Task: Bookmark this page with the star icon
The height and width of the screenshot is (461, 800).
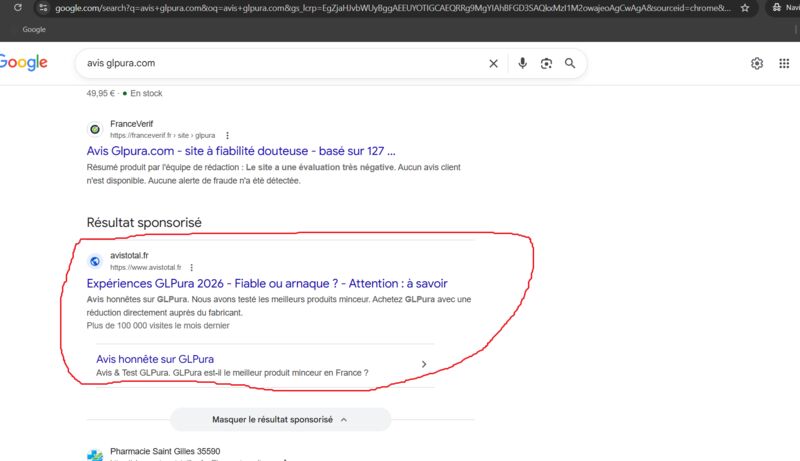Action: [745, 8]
